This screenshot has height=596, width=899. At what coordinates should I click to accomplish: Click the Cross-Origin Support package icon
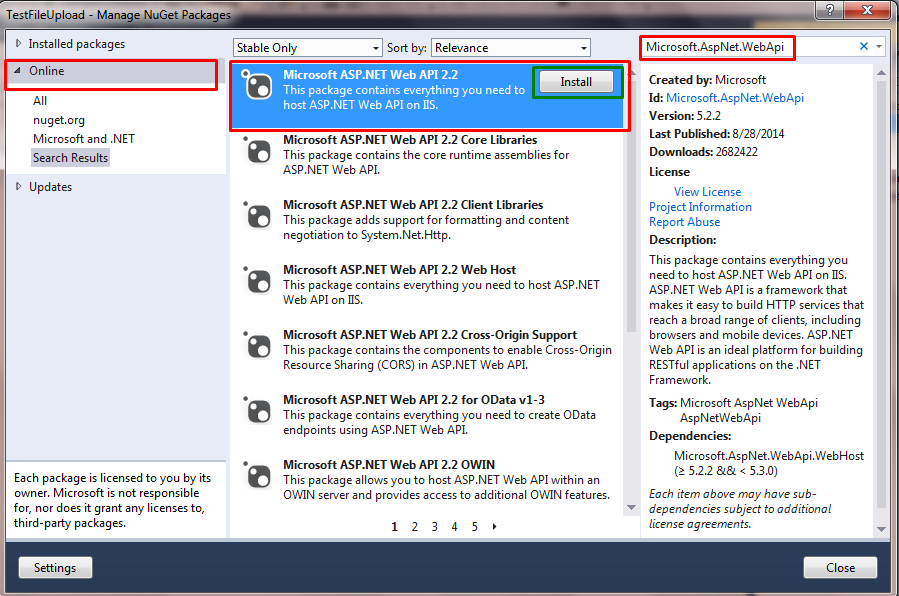(257, 346)
